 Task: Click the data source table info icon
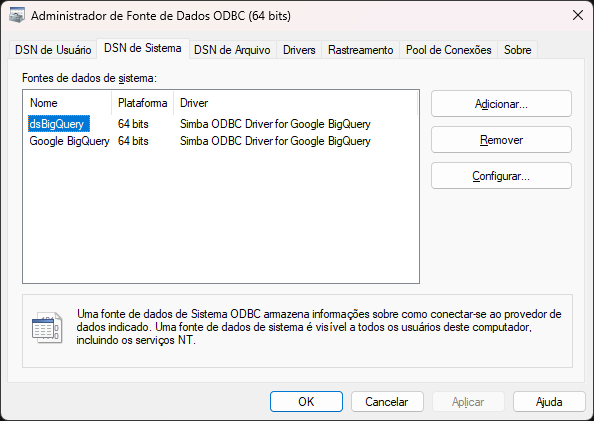(x=47, y=327)
